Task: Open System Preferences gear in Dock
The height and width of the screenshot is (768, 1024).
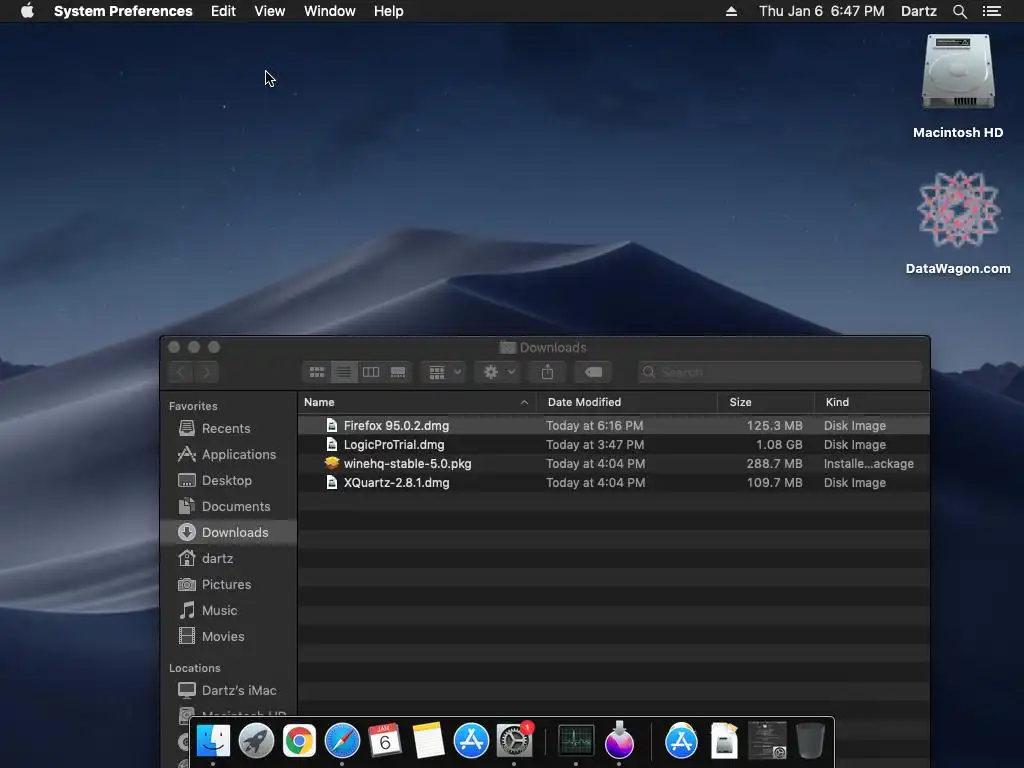Action: [x=514, y=741]
